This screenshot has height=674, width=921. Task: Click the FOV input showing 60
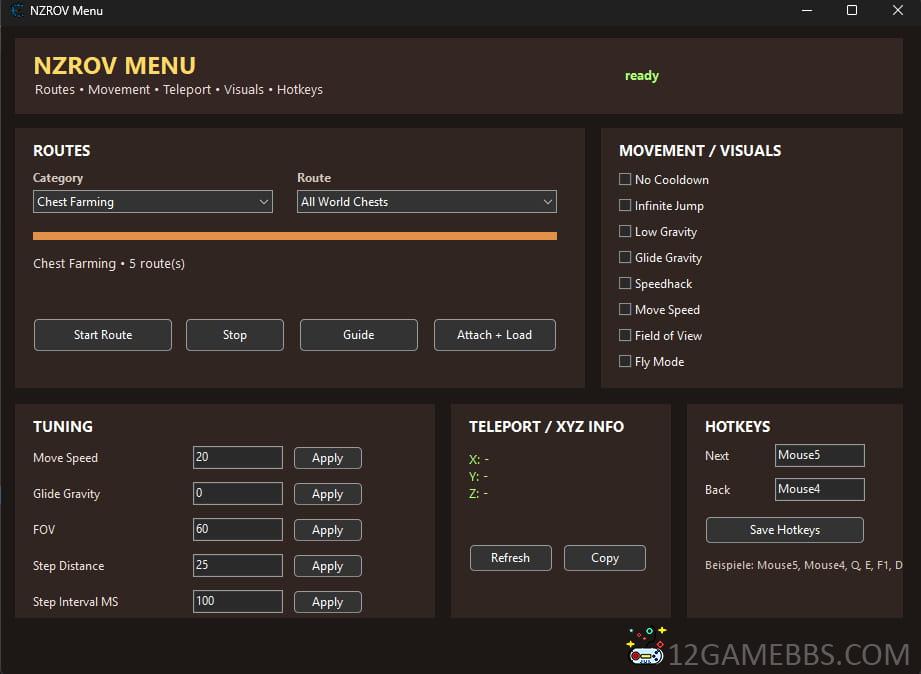[x=238, y=529]
